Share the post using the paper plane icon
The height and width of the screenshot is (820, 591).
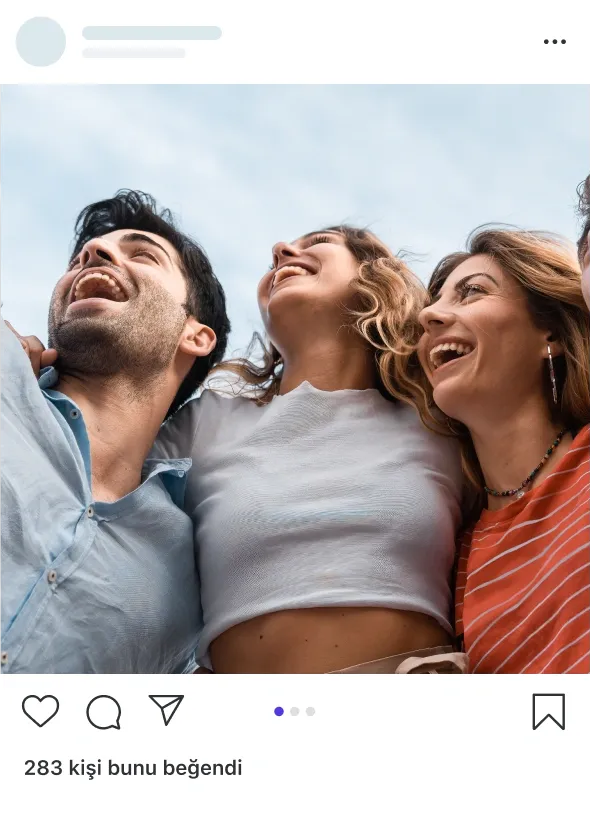pos(166,710)
